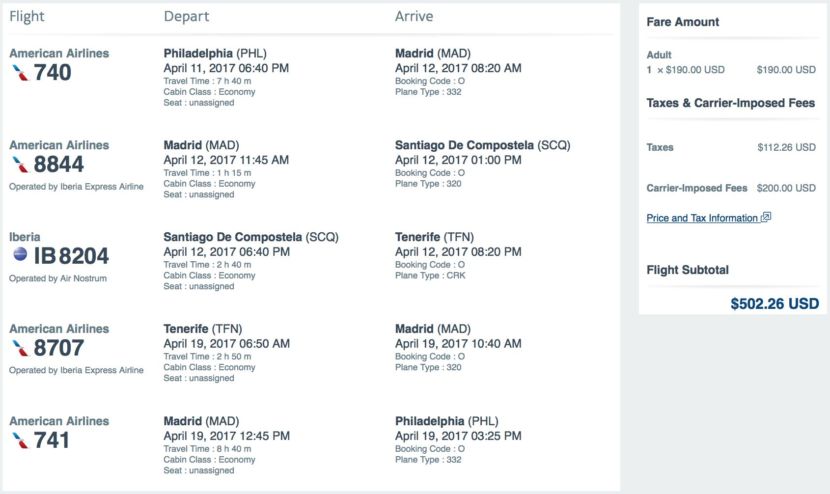Screen dimensions: 830x494
Task: Click Tenerife (TFN) departure city
Action: pyautogui.click(x=203, y=329)
